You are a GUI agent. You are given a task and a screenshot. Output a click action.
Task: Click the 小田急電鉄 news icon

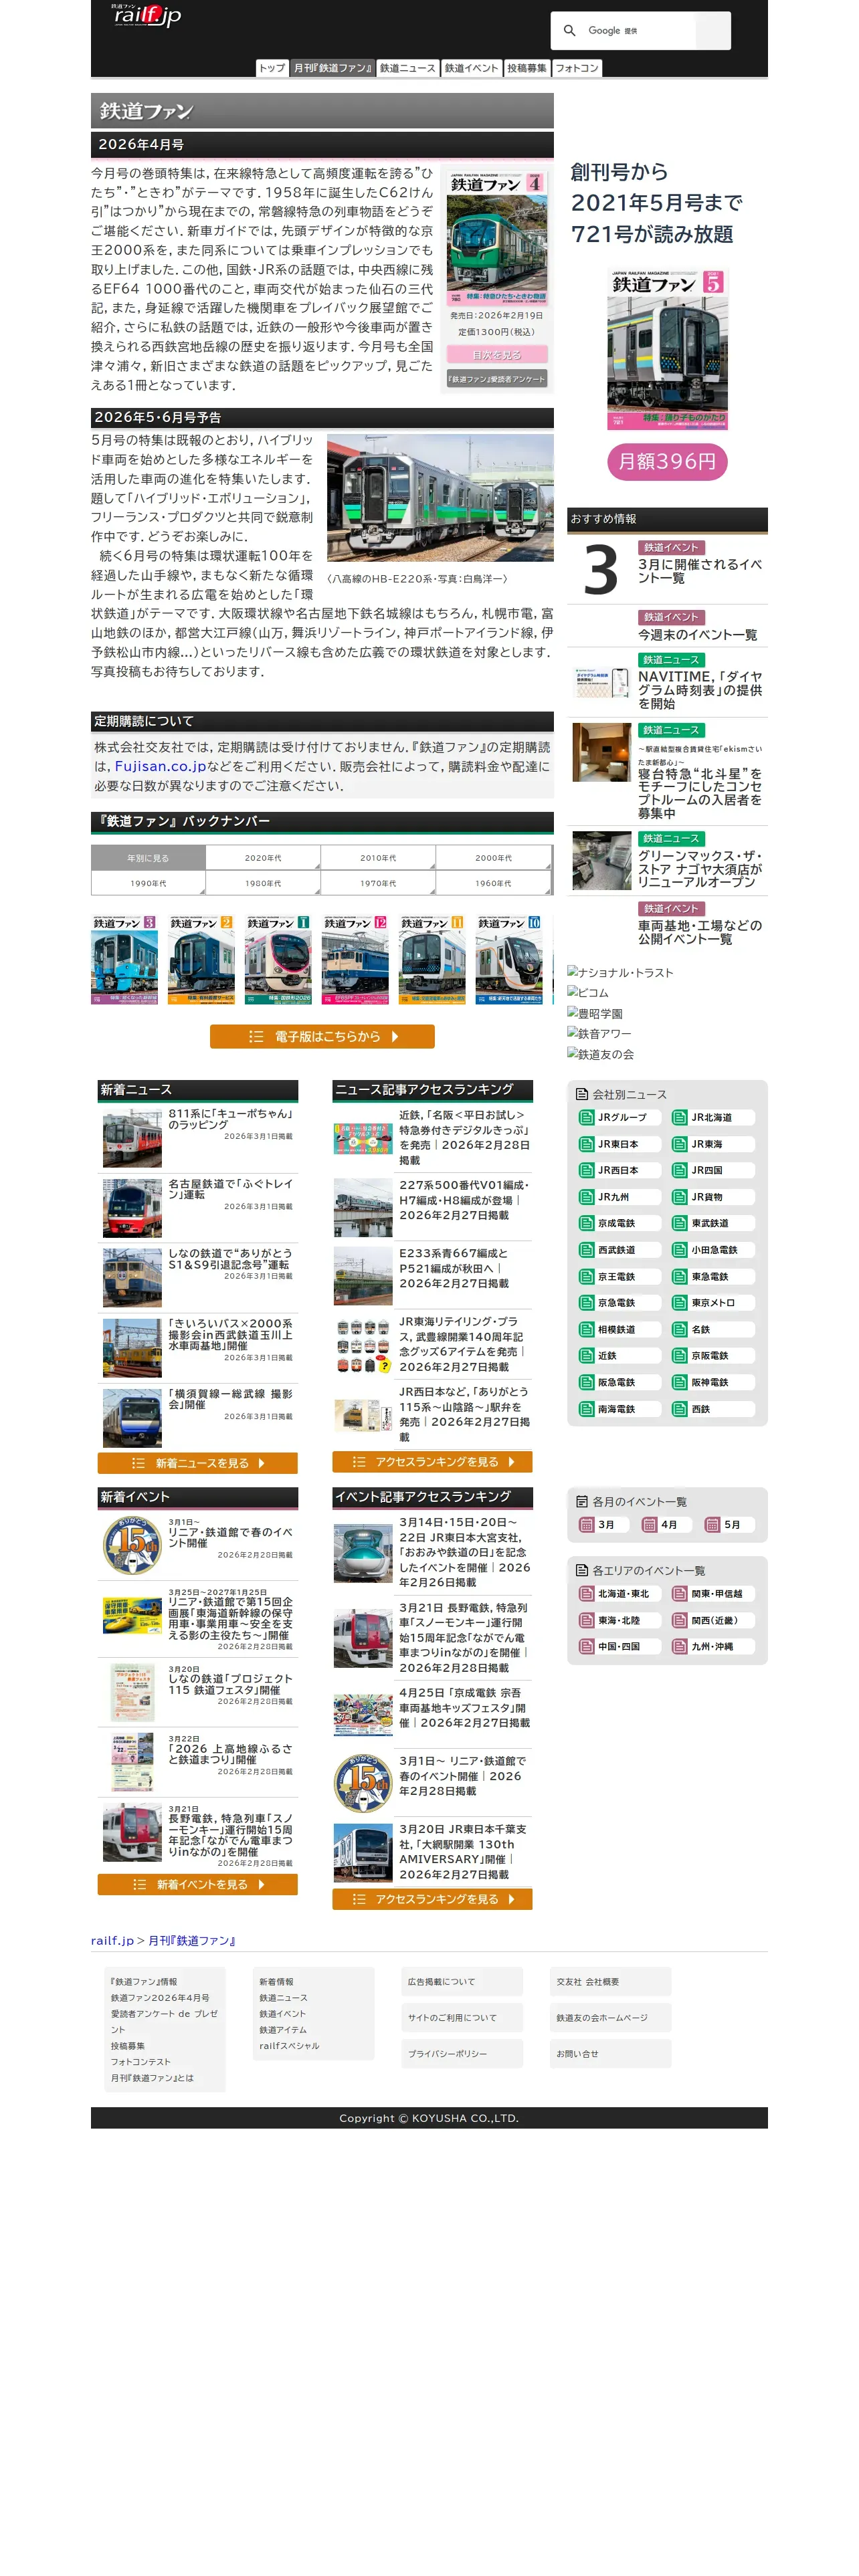tap(680, 1250)
